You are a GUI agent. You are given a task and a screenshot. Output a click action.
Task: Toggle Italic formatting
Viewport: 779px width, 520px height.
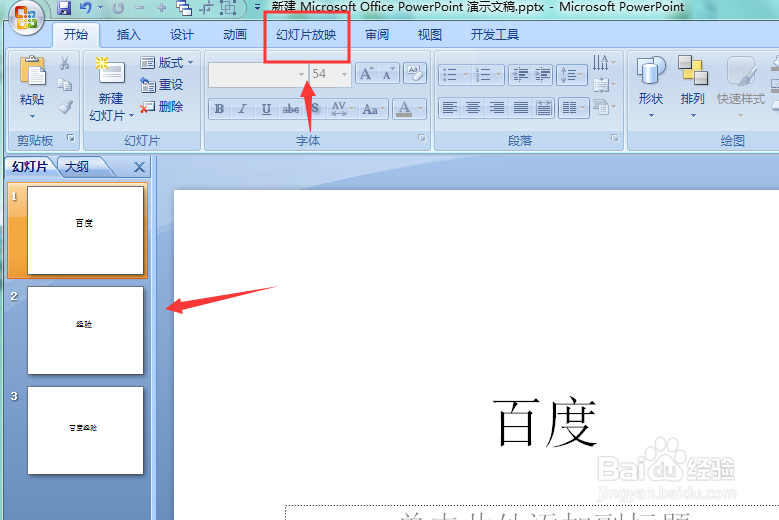coord(242,109)
